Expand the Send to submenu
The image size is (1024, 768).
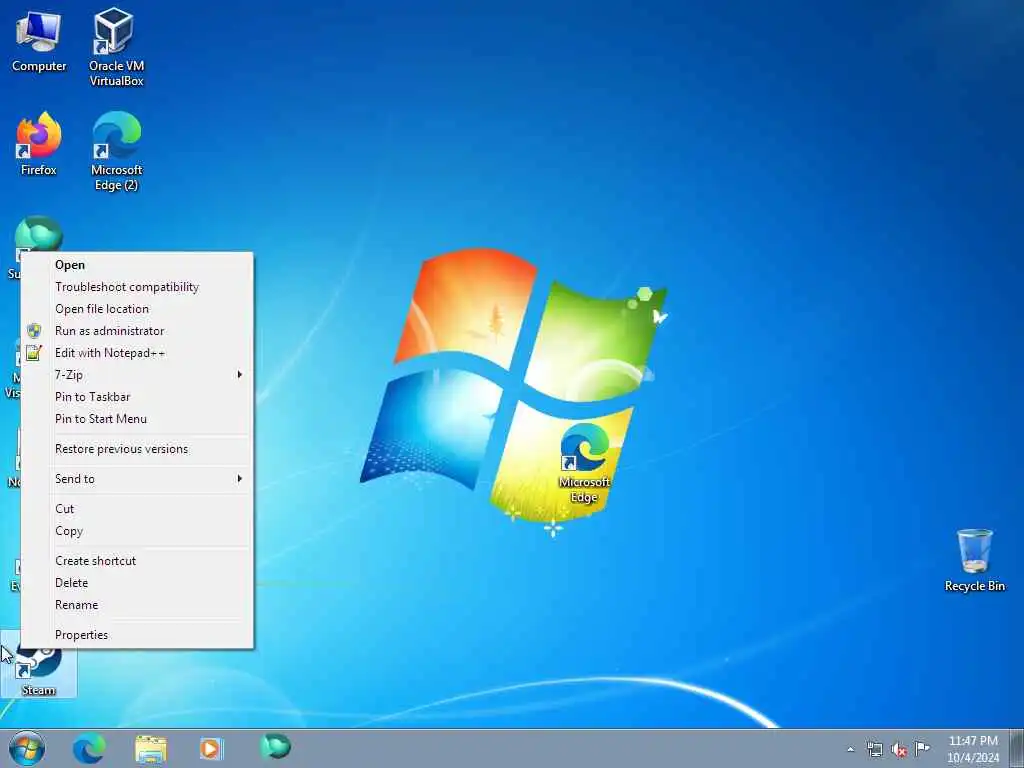point(137,479)
